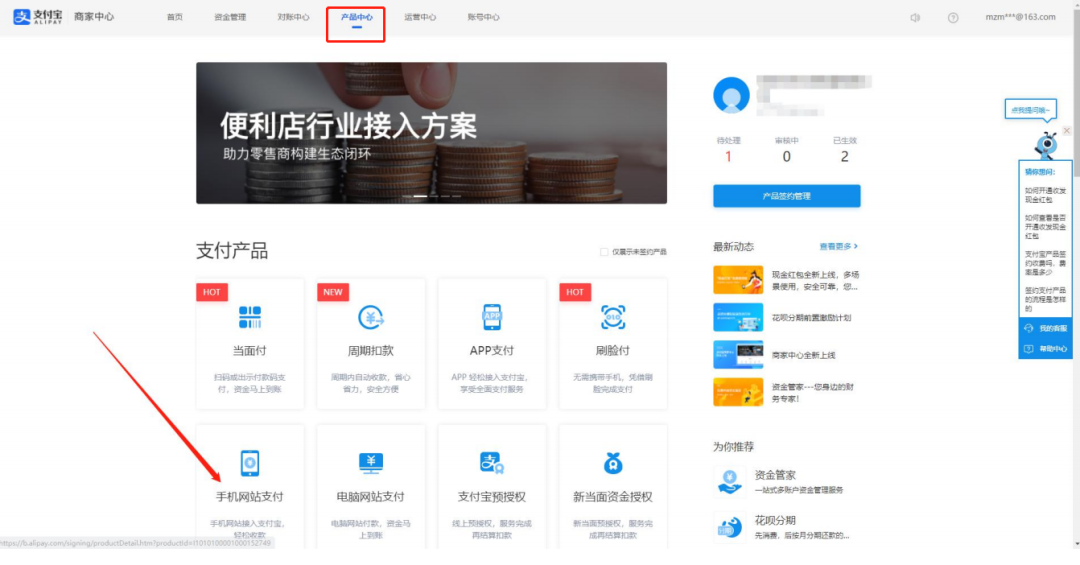1080x565 pixels.
Task: Open the 账号中心 tab
Action: pyautogui.click(x=484, y=17)
